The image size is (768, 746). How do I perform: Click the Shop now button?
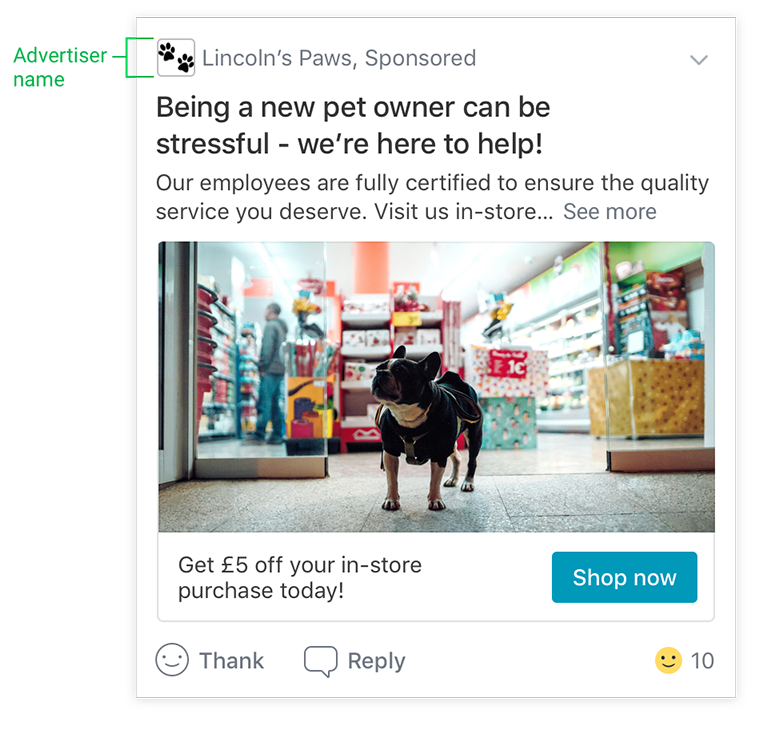point(624,577)
